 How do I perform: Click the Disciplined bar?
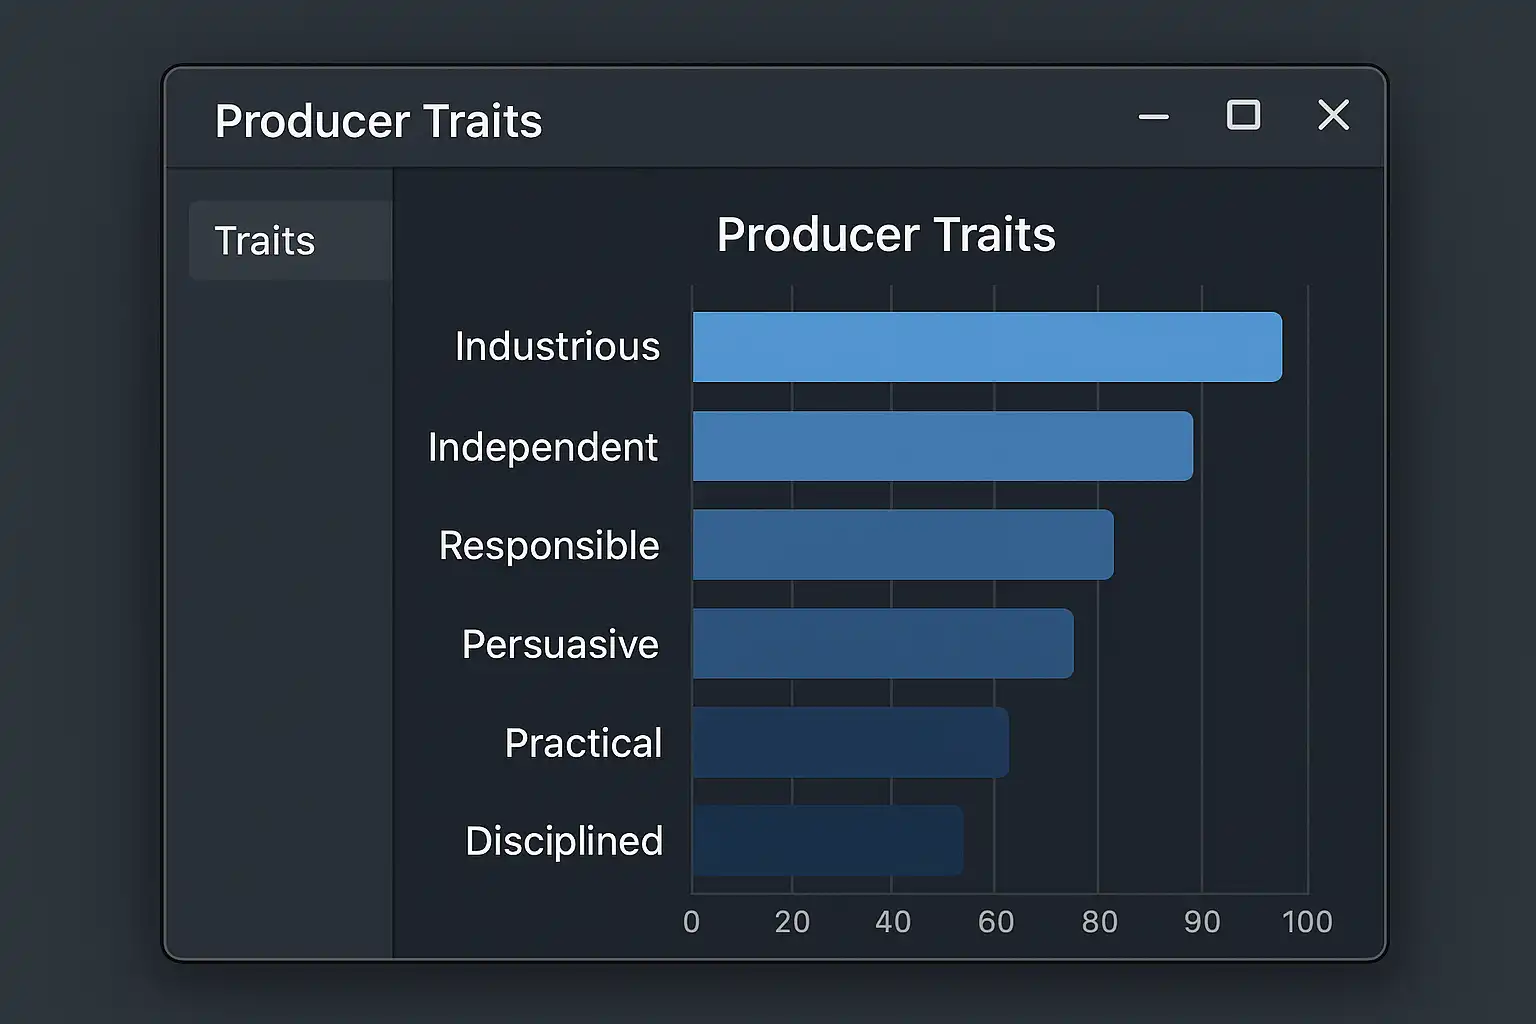click(827, 841)
